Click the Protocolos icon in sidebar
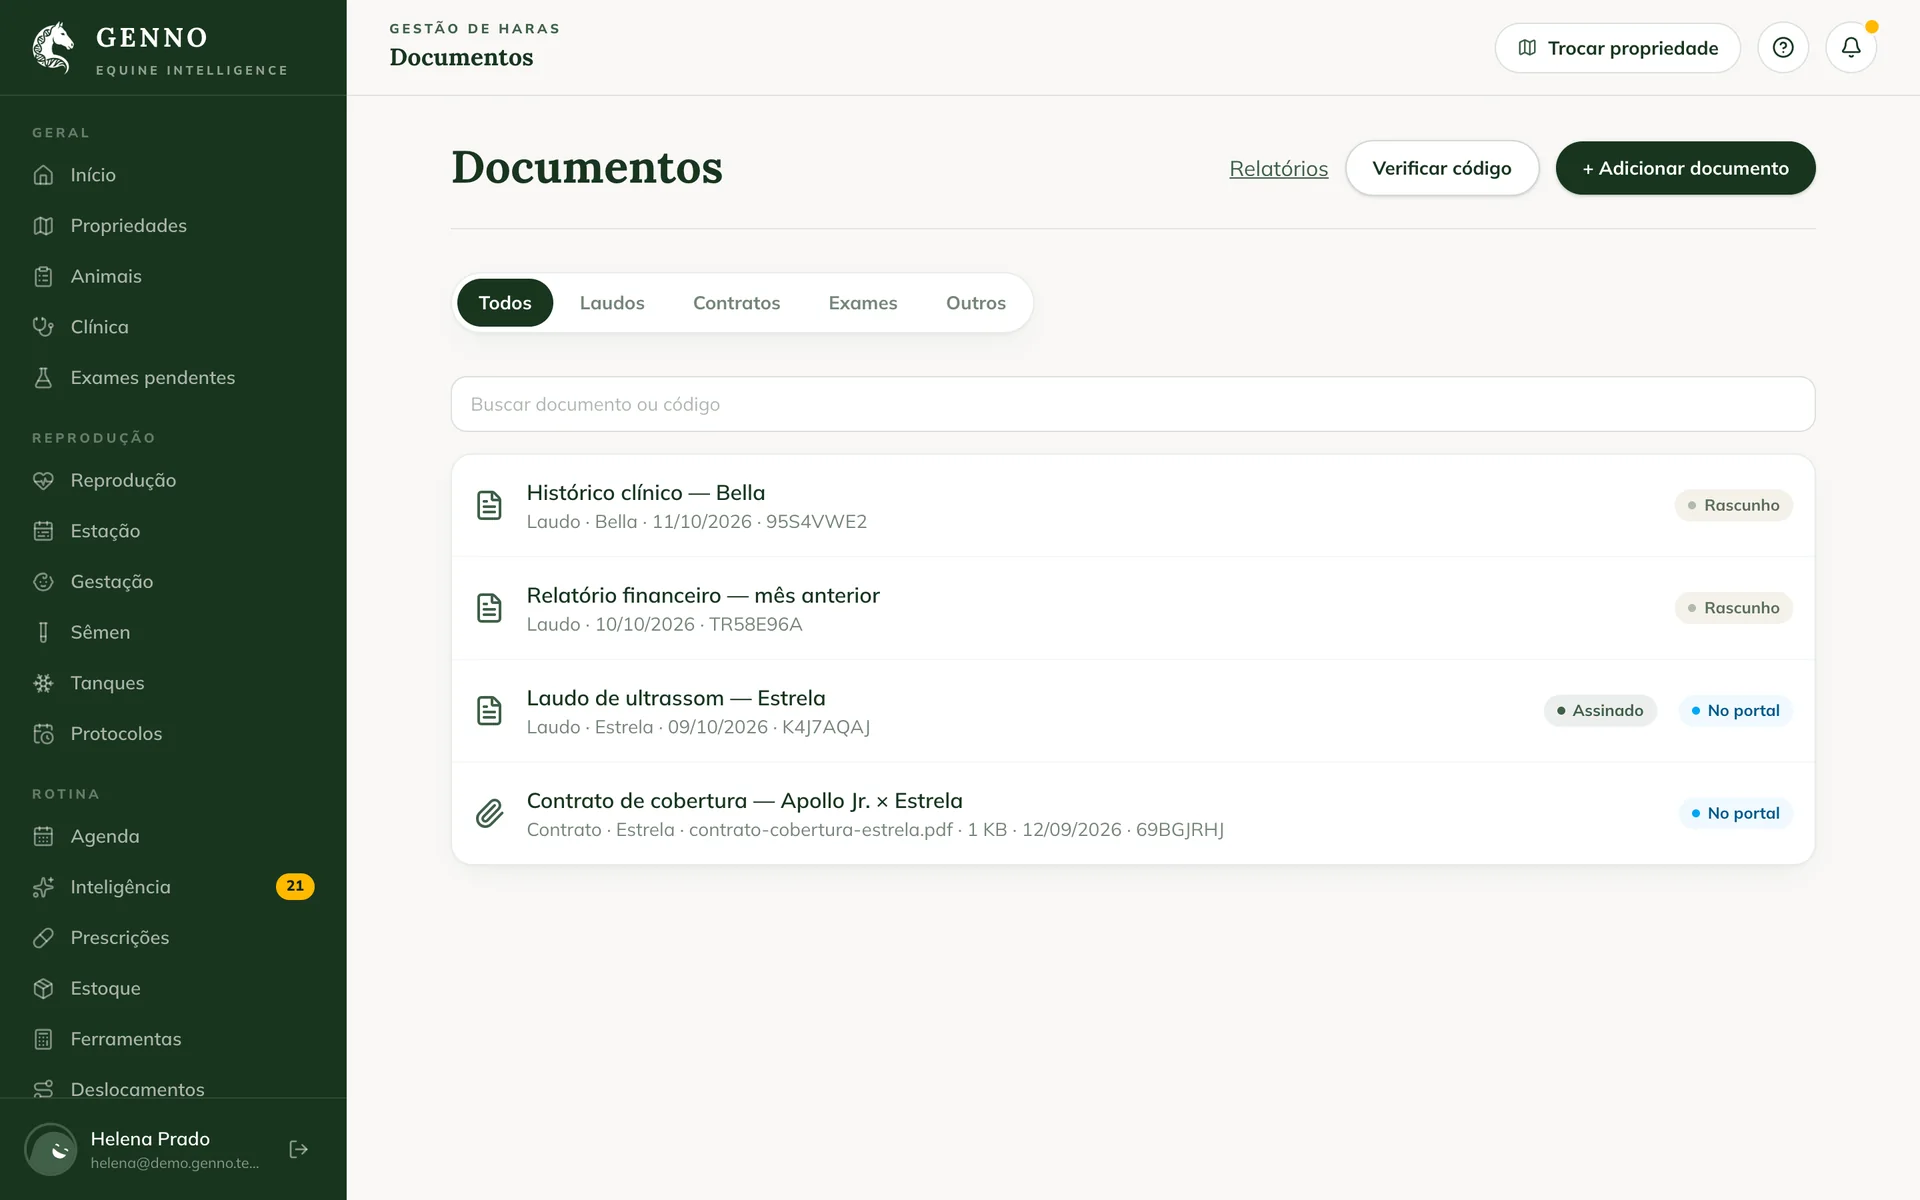Screen dimensions: 1920x1200 [43, 734]
